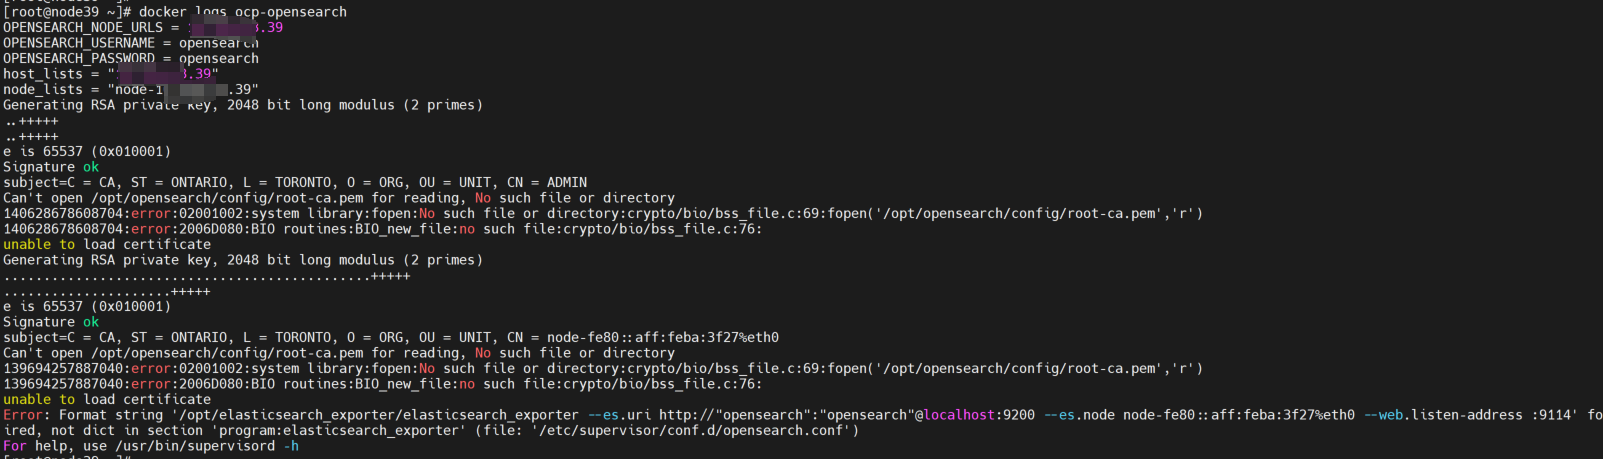Viewport: 1603px width, 459px height.
Task: Click the red Error: Format string text
Action: 83,415
